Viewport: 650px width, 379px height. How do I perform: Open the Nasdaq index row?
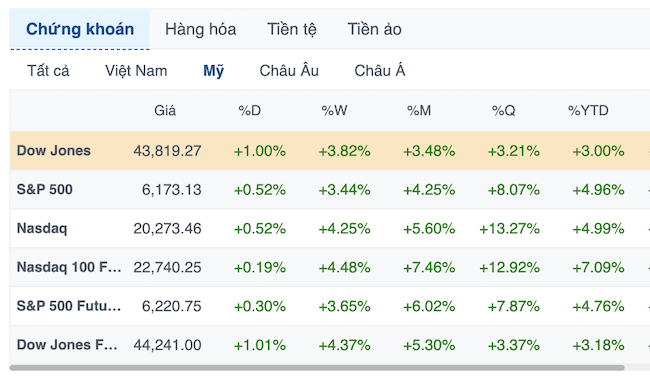click(330, 228)
